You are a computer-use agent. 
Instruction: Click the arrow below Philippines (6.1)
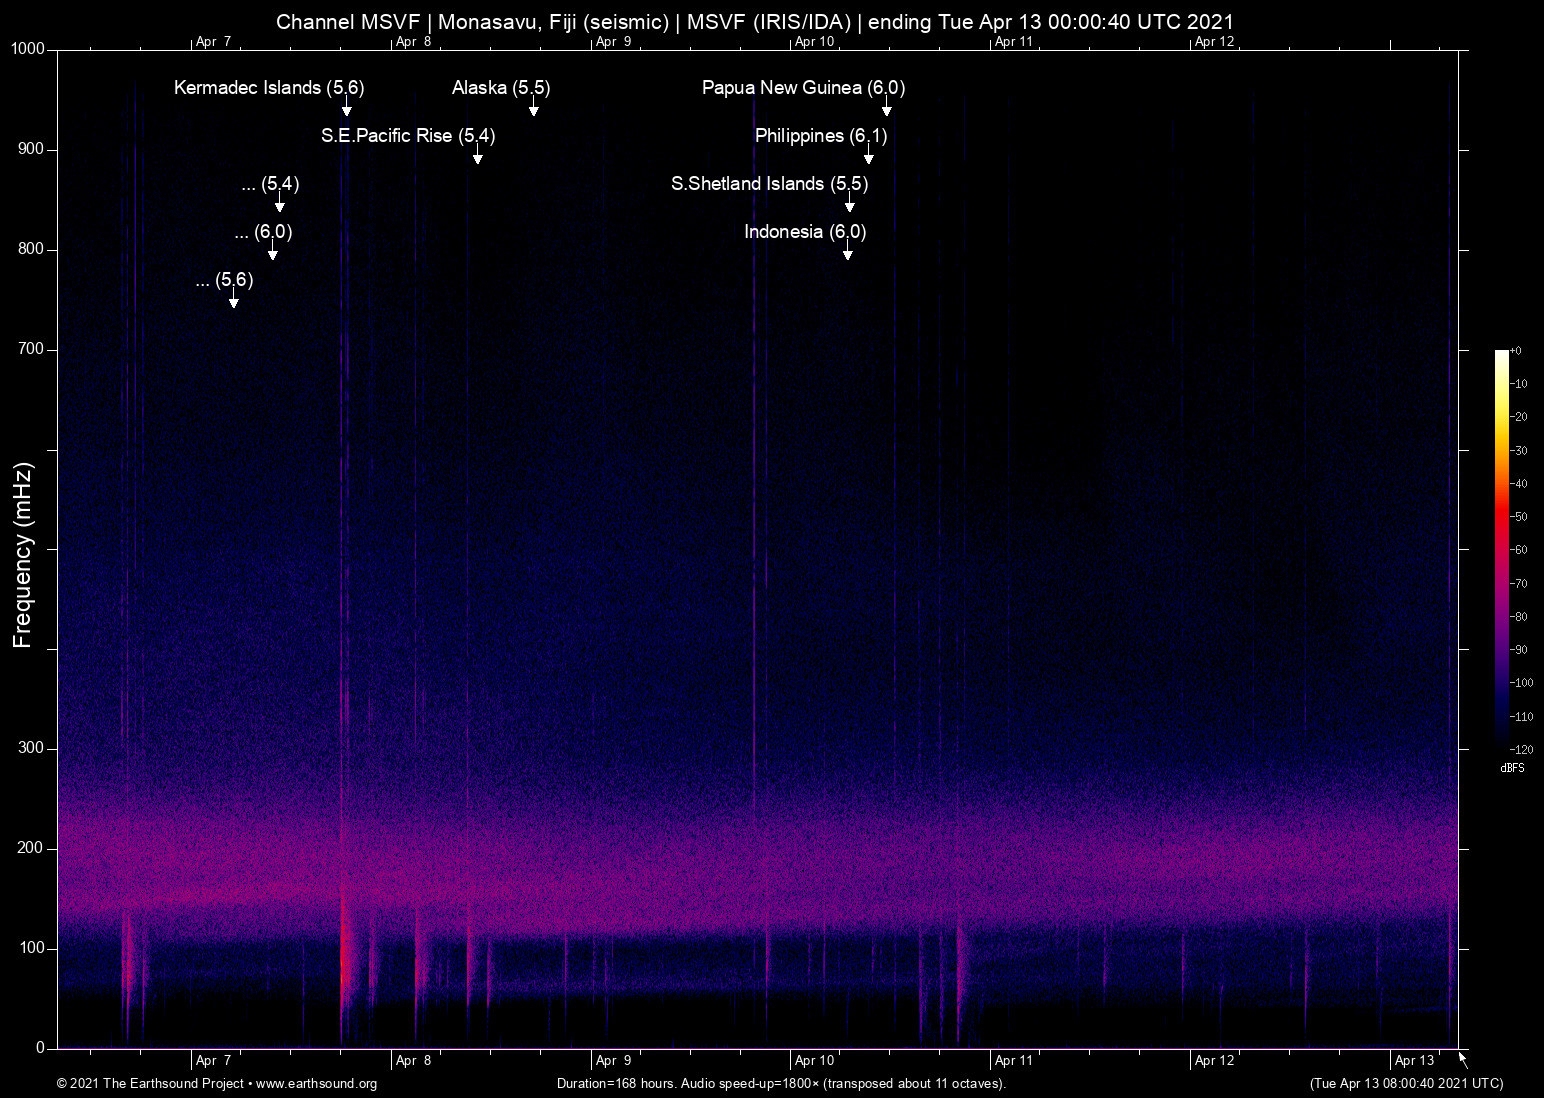(x=869, y=156)
